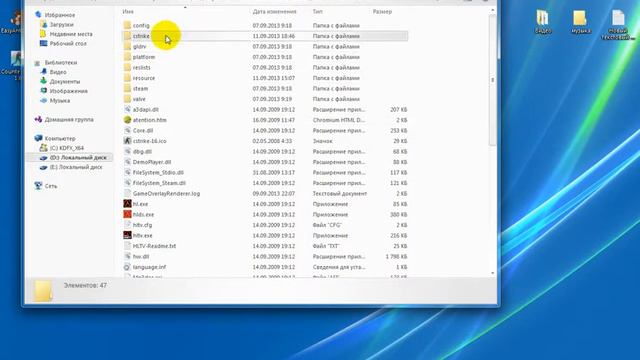Open the Музыка desktop folder icon
Image resolution: width=640 pixels, height=360 pixels.
[580, 18]
